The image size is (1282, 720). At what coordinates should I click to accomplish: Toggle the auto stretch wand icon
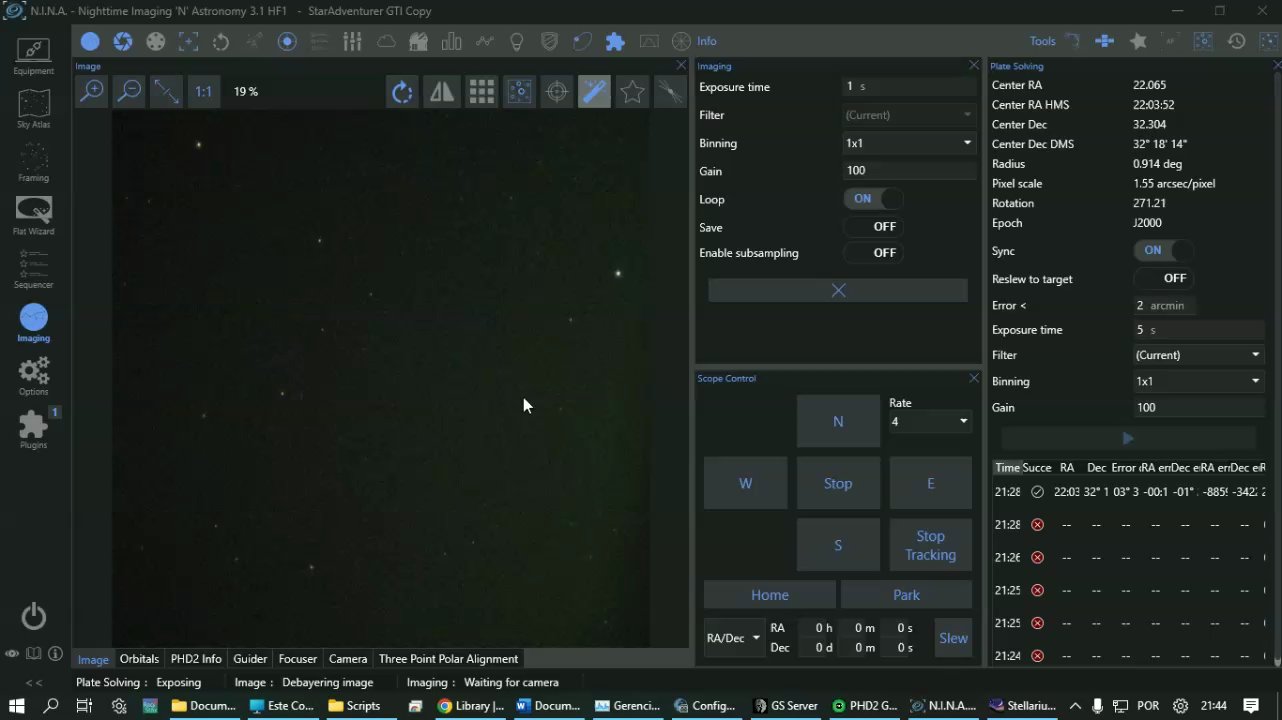tap(594, 92)
